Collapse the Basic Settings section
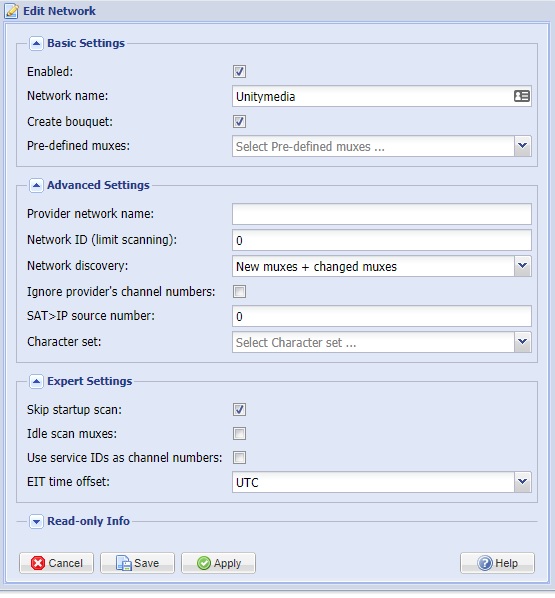Viewport: 555px width, 598px height. click(36, 43)
